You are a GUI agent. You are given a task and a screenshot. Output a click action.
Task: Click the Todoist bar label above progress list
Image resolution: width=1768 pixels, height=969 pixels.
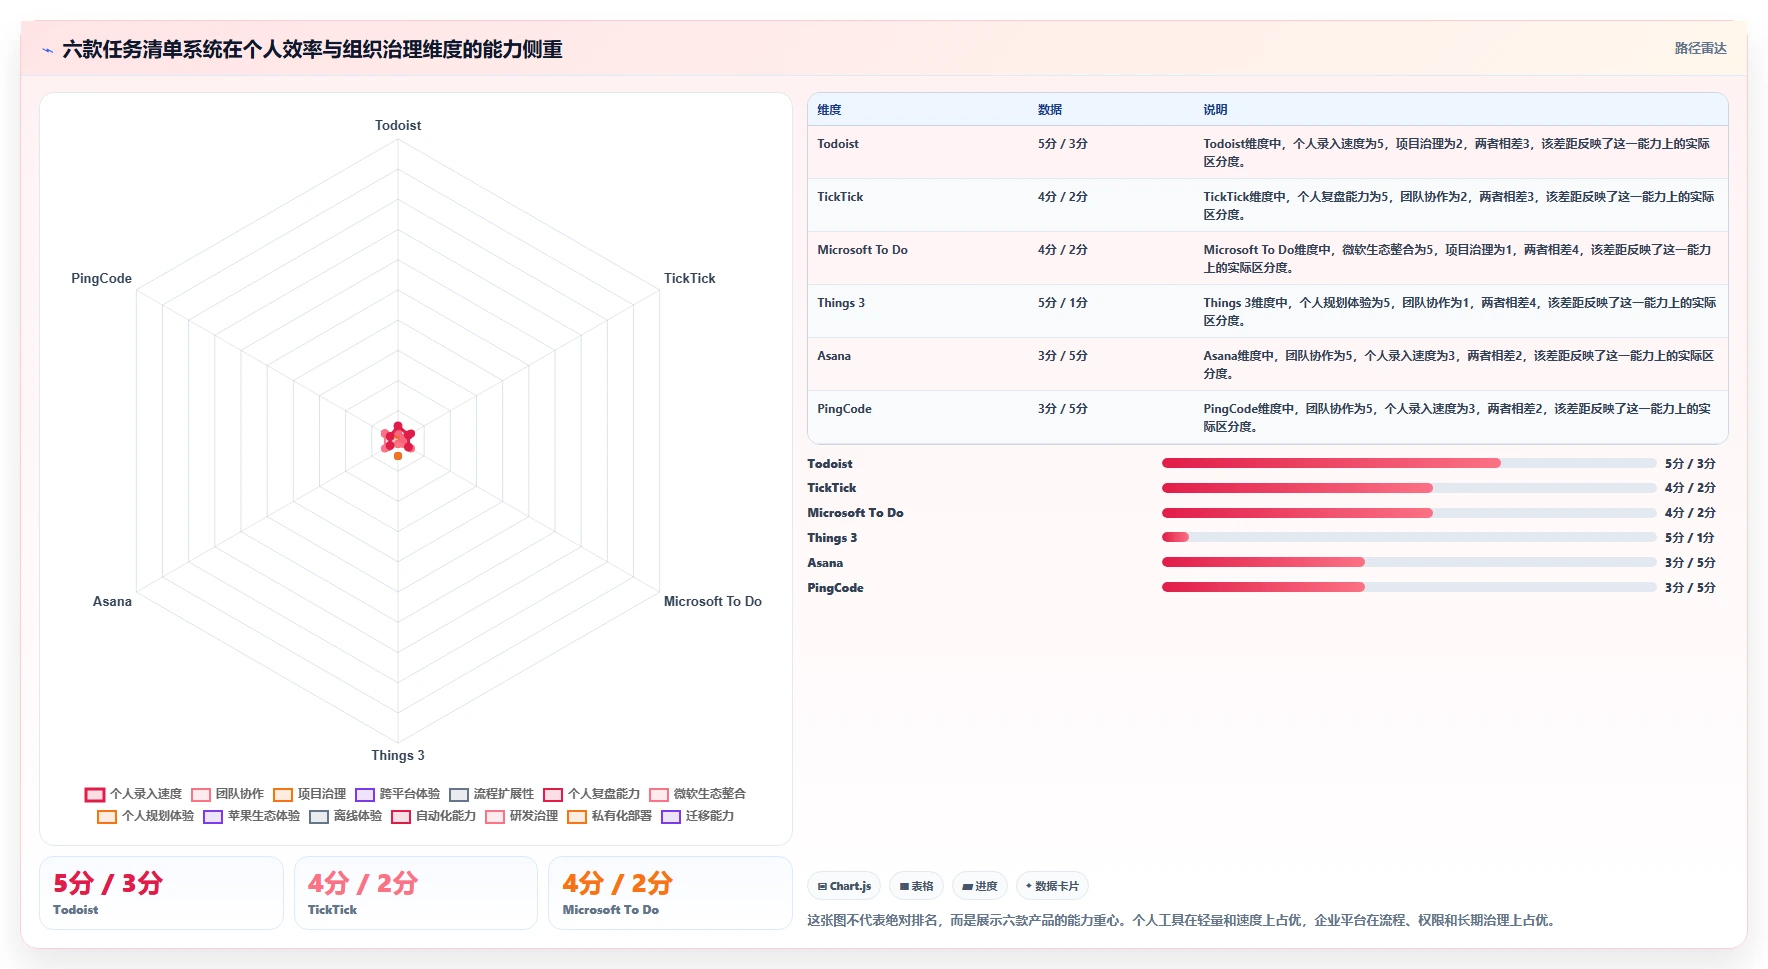(x=830, y=464)
